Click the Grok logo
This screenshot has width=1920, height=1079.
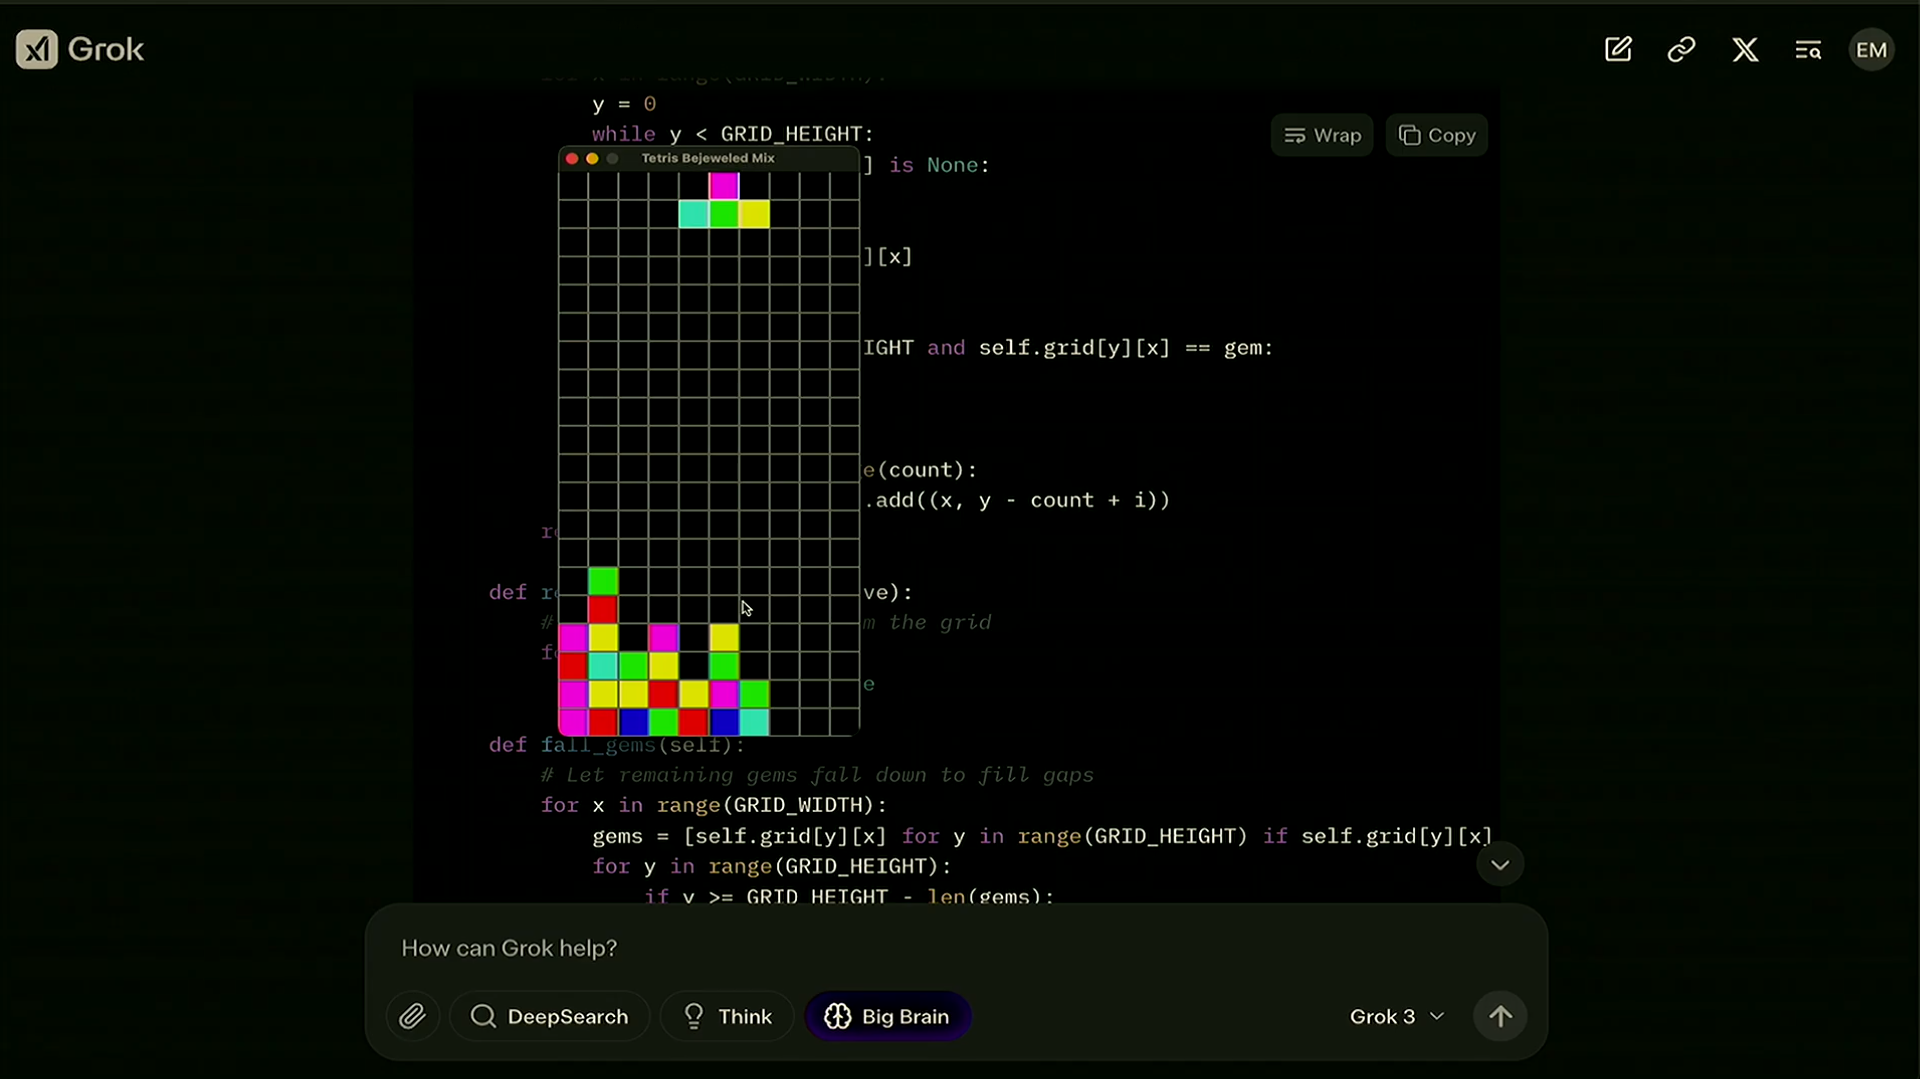coord(80,49)
